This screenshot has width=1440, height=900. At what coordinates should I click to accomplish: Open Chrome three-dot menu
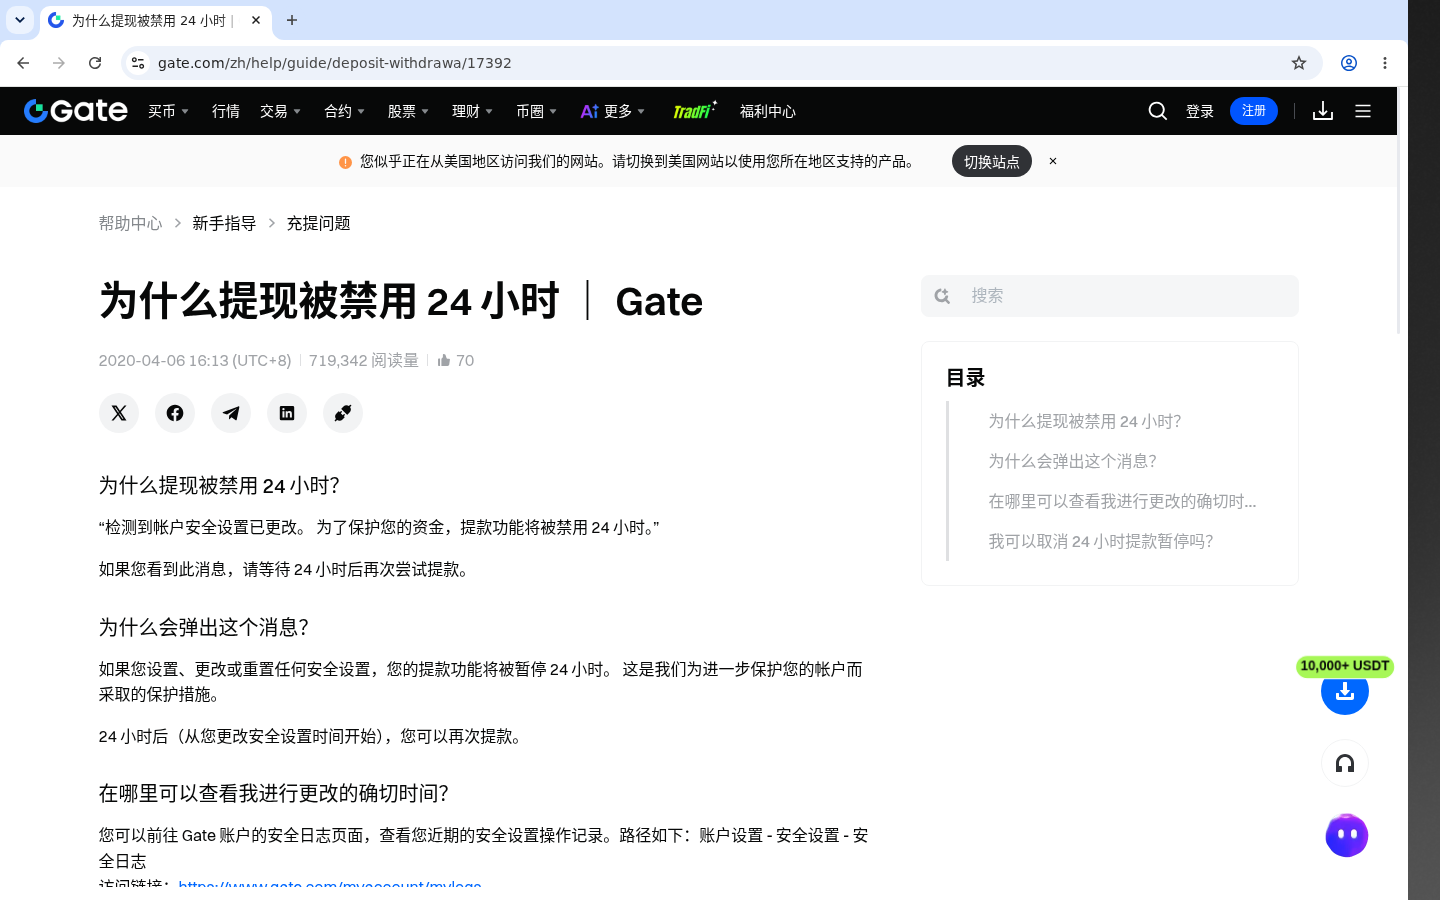coord(1385,63)
